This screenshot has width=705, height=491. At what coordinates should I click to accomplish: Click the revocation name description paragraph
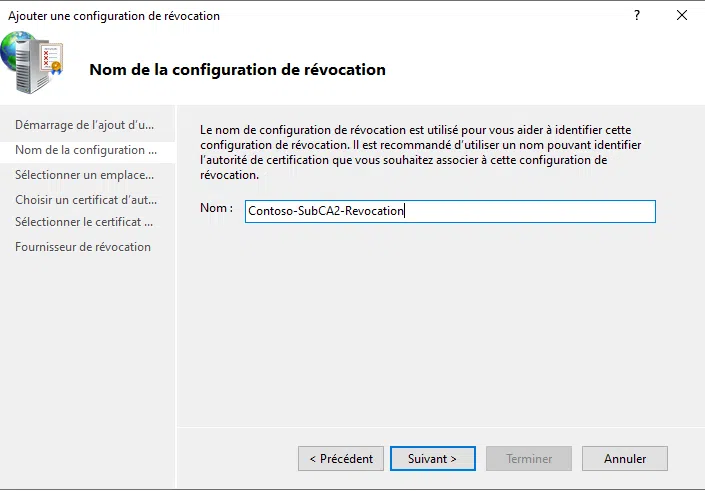pyautogui.click(x=420, y=152)
